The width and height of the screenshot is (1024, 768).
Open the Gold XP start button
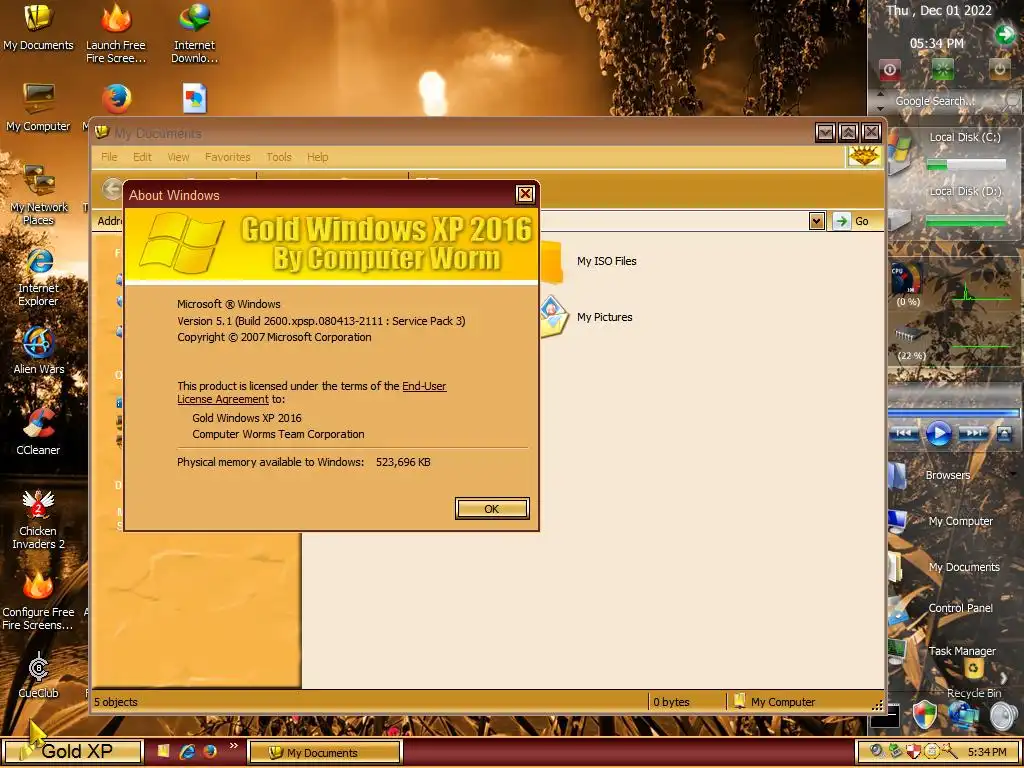point(72,751)
